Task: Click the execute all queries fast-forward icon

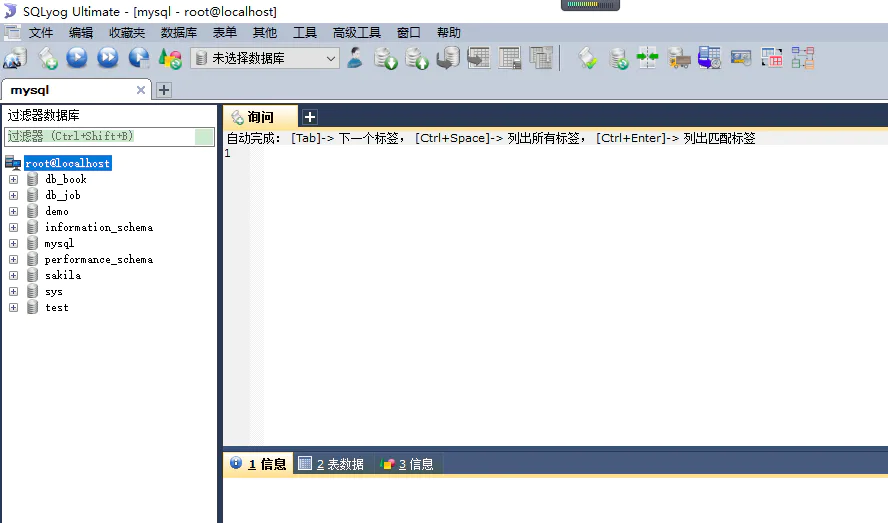Action: pyautogui.click(x=108, y=58)
